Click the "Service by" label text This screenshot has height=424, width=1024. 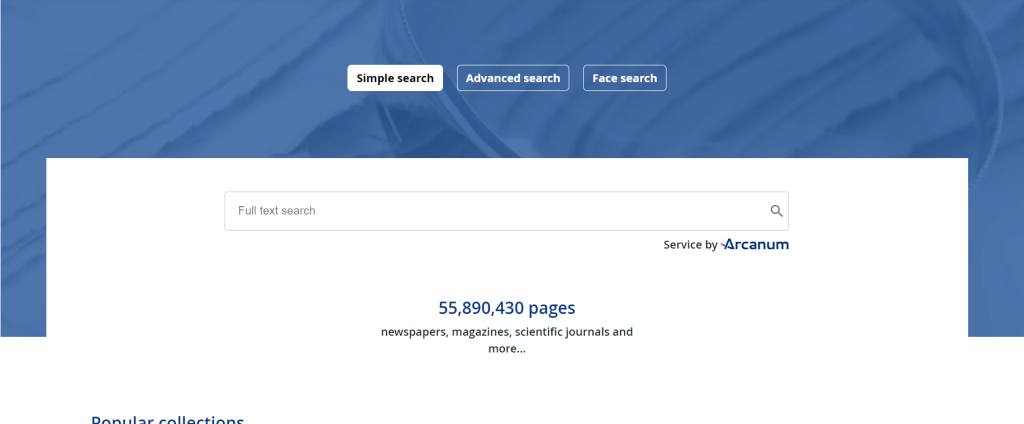(689, 245)
